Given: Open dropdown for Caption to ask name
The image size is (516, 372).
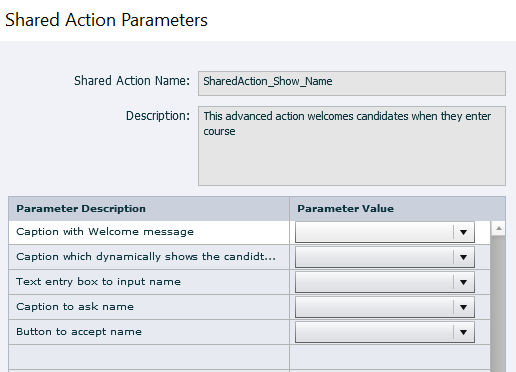Looking at the screenshot, I should point(385,307).
